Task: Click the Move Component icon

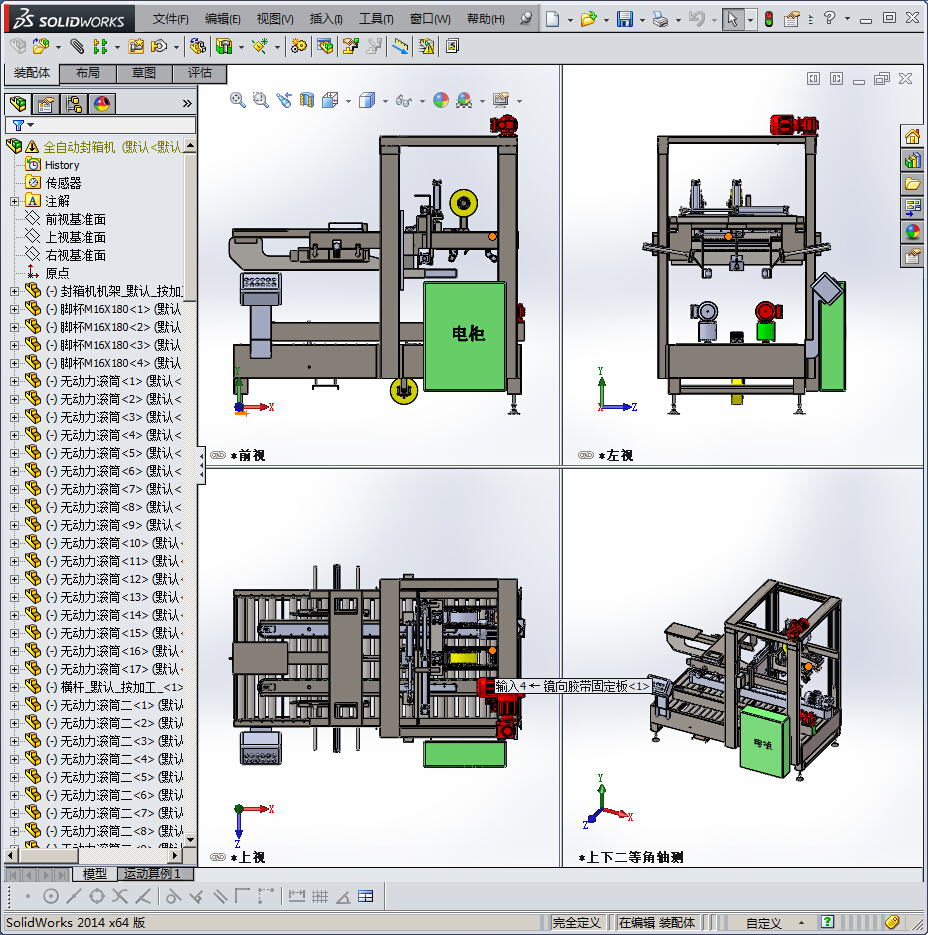Action: [159, 46]
